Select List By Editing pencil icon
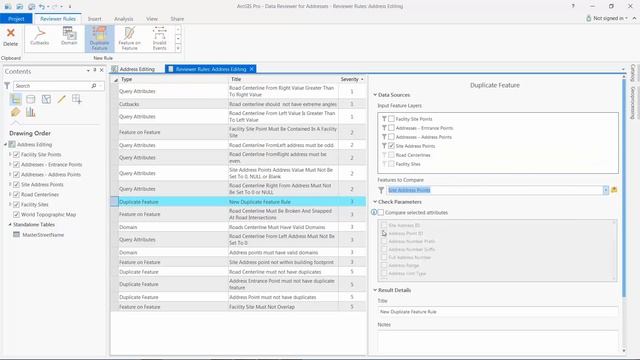 pos(61,99)
